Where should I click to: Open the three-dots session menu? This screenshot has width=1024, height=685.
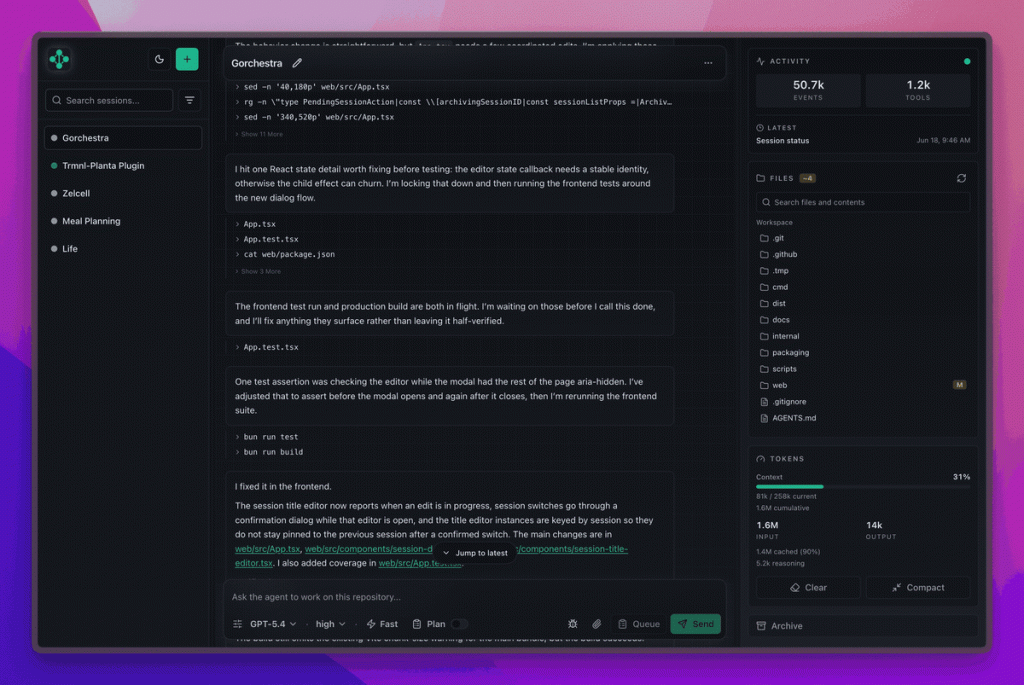click(x=708, y=63)
